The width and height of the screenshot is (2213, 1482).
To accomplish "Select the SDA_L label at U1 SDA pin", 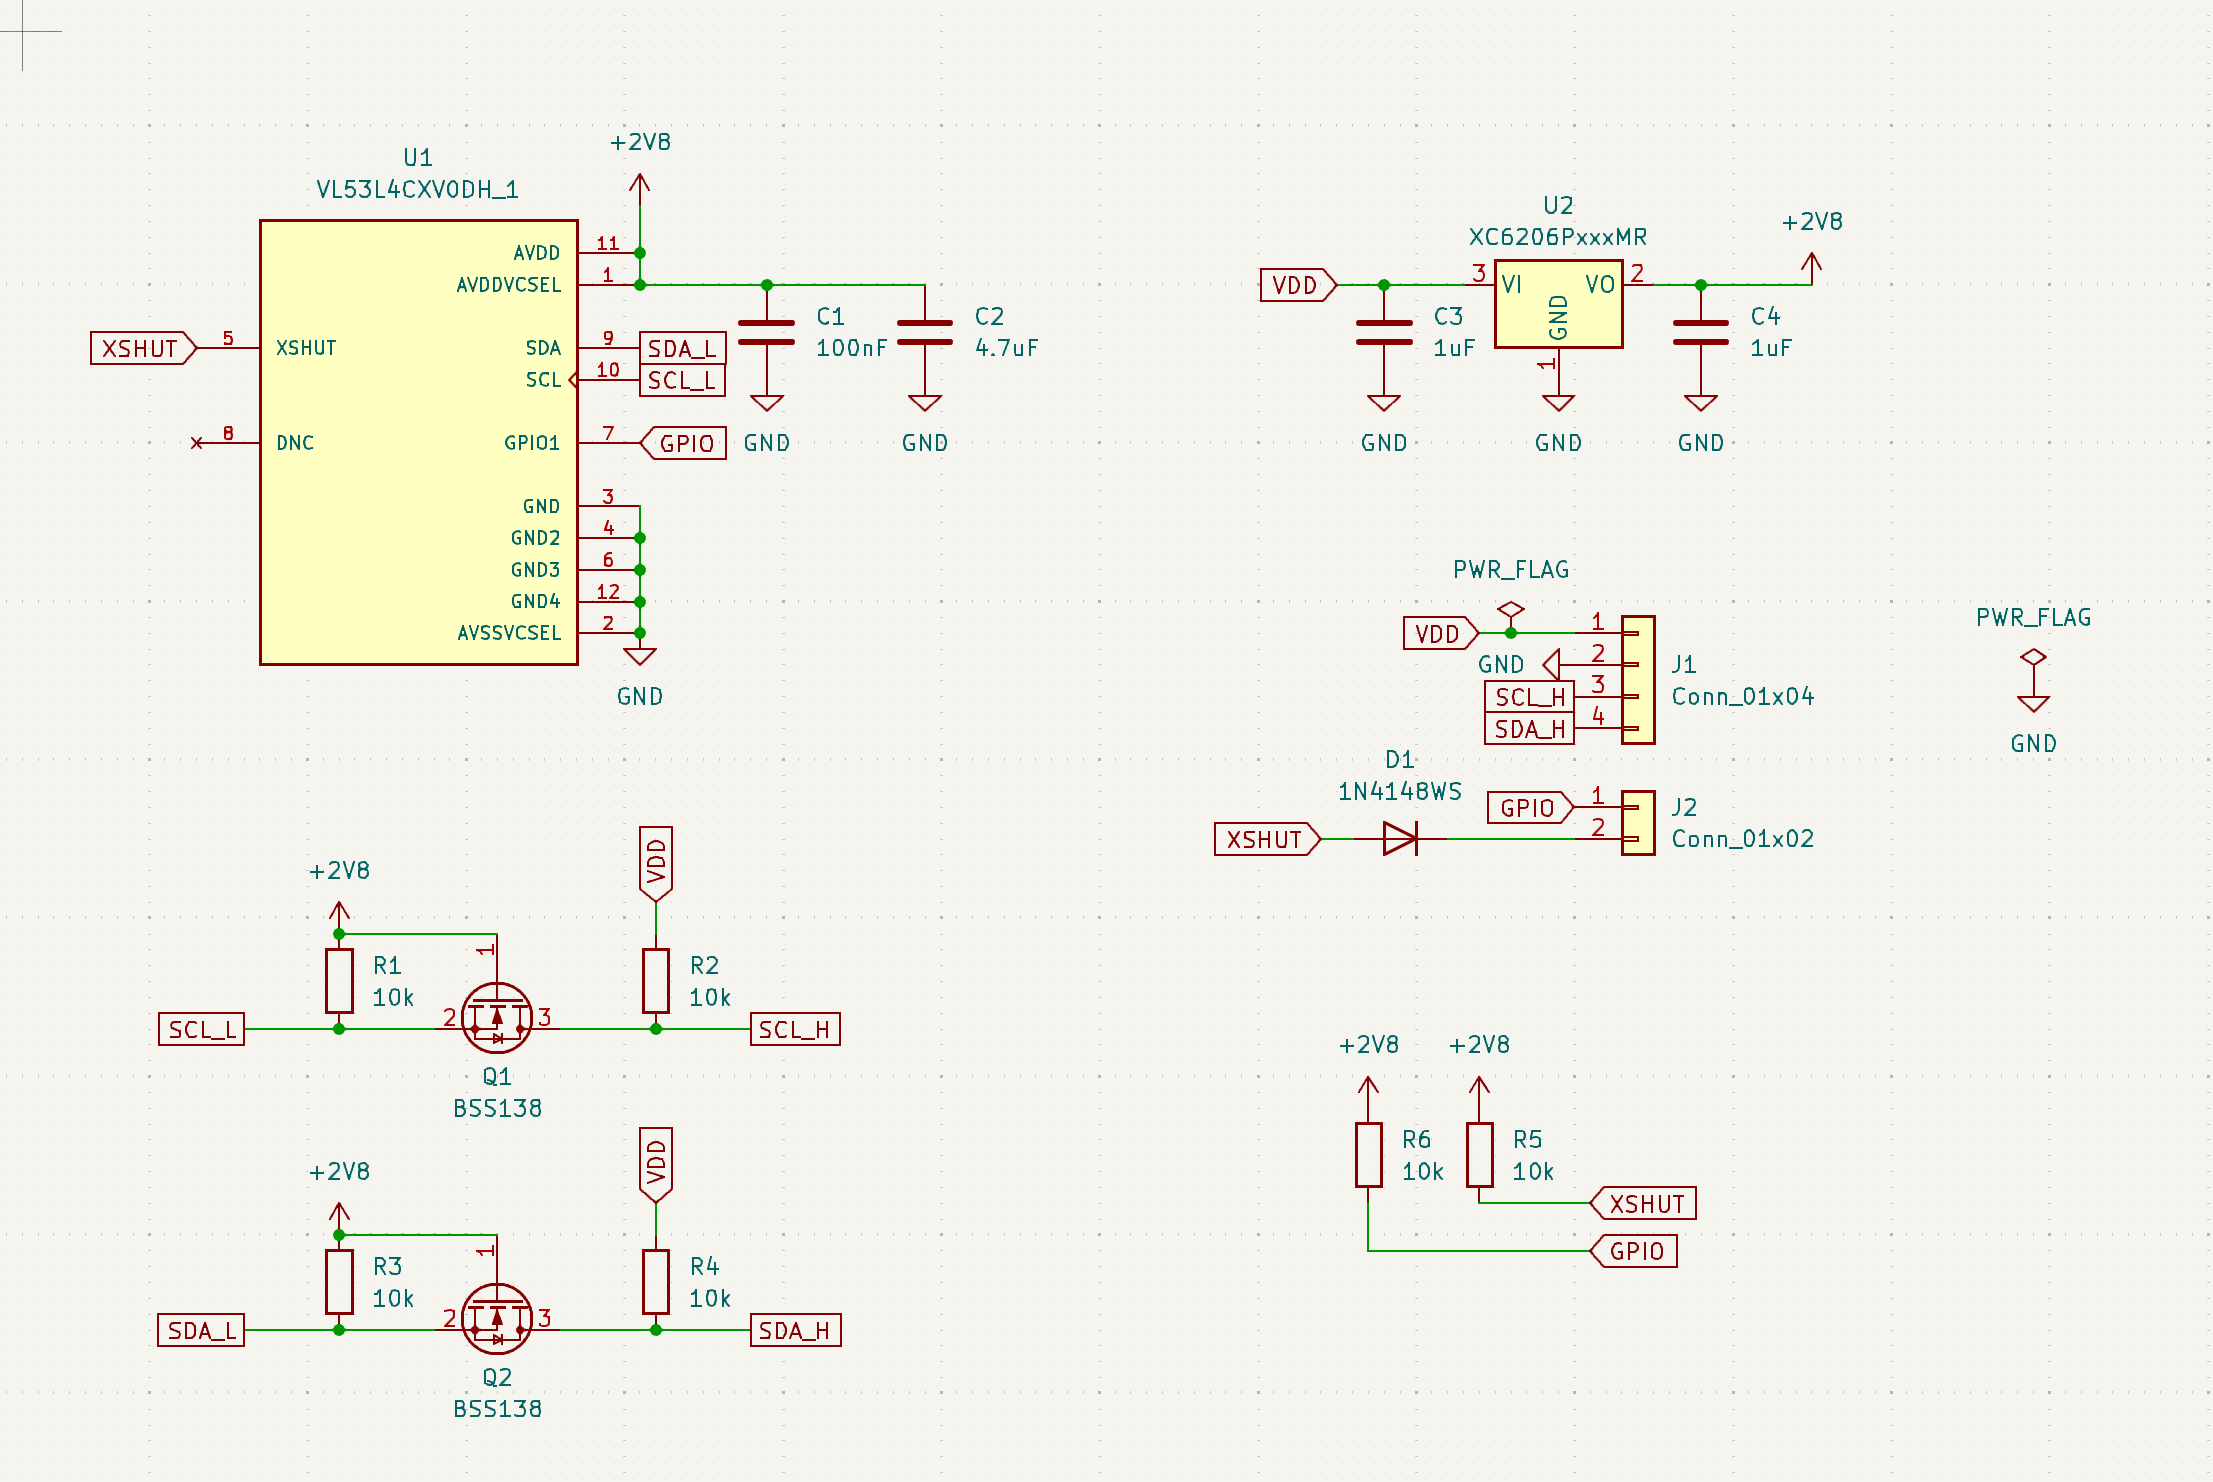I will pos(682,348).
